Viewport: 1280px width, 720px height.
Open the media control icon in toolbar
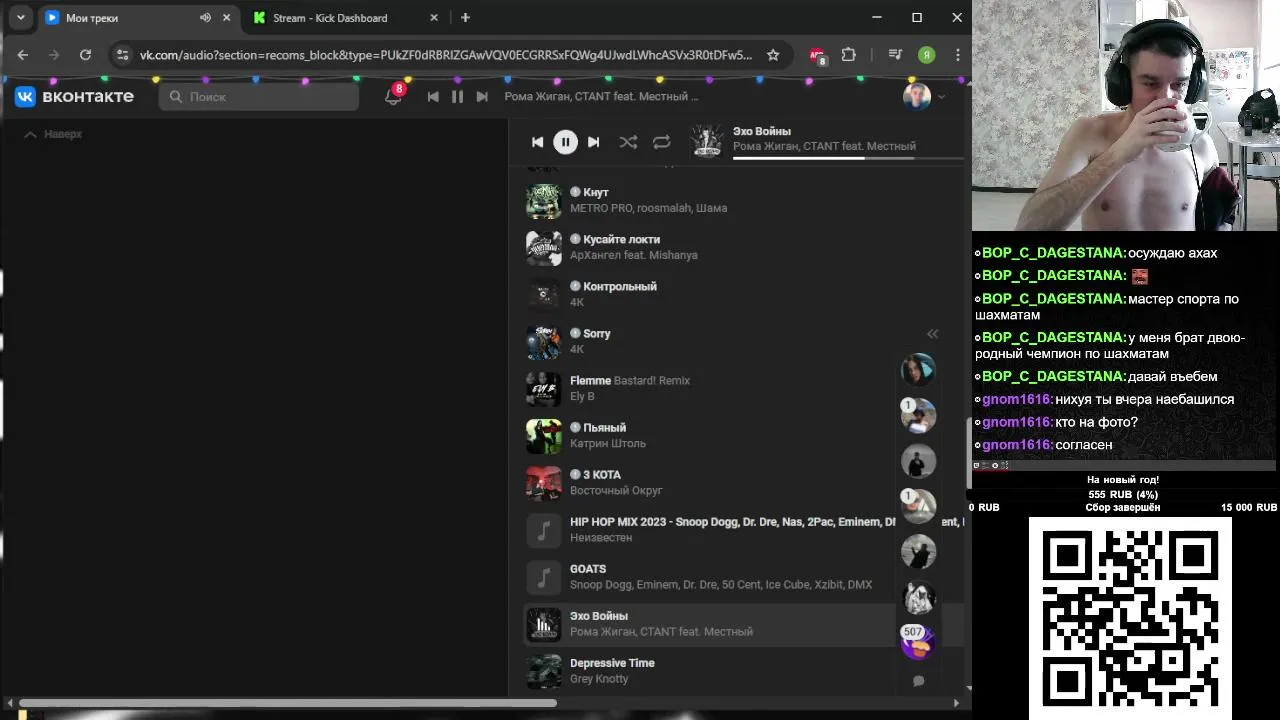click(895, 55)
